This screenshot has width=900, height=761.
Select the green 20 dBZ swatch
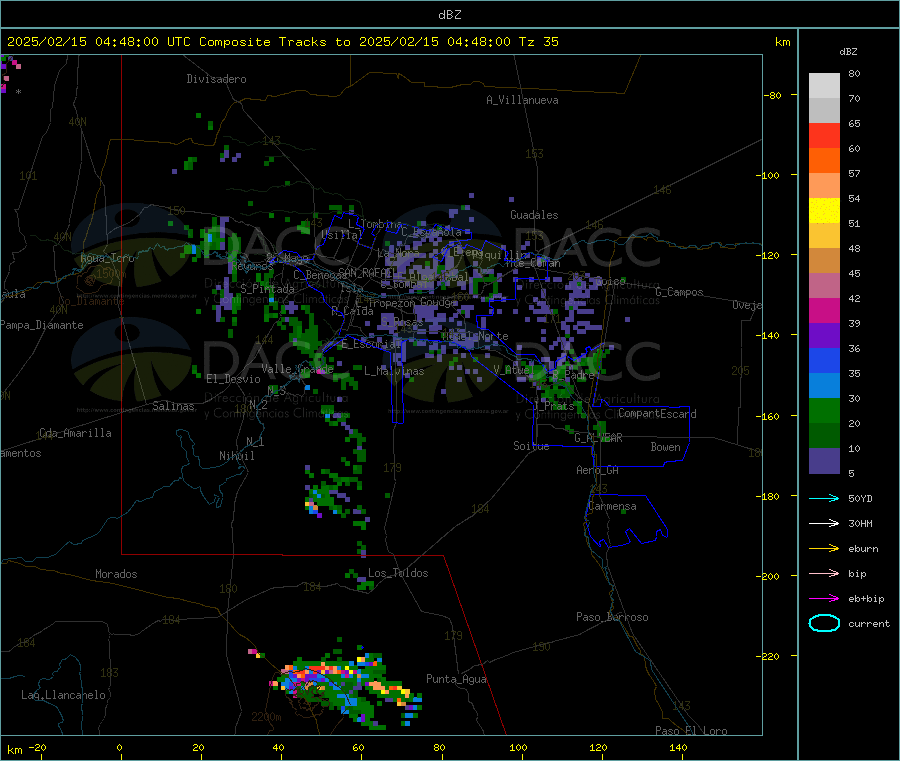824,410
